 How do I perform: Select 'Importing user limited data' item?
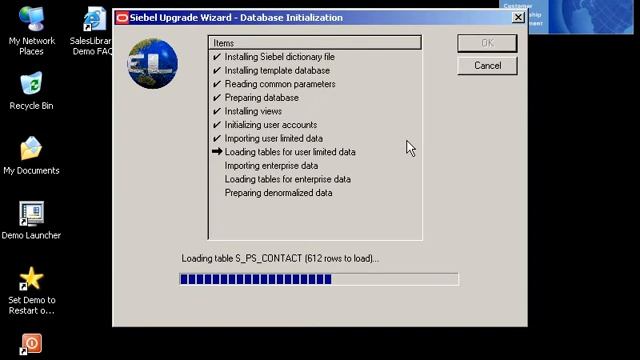click(x=273, y=138)
